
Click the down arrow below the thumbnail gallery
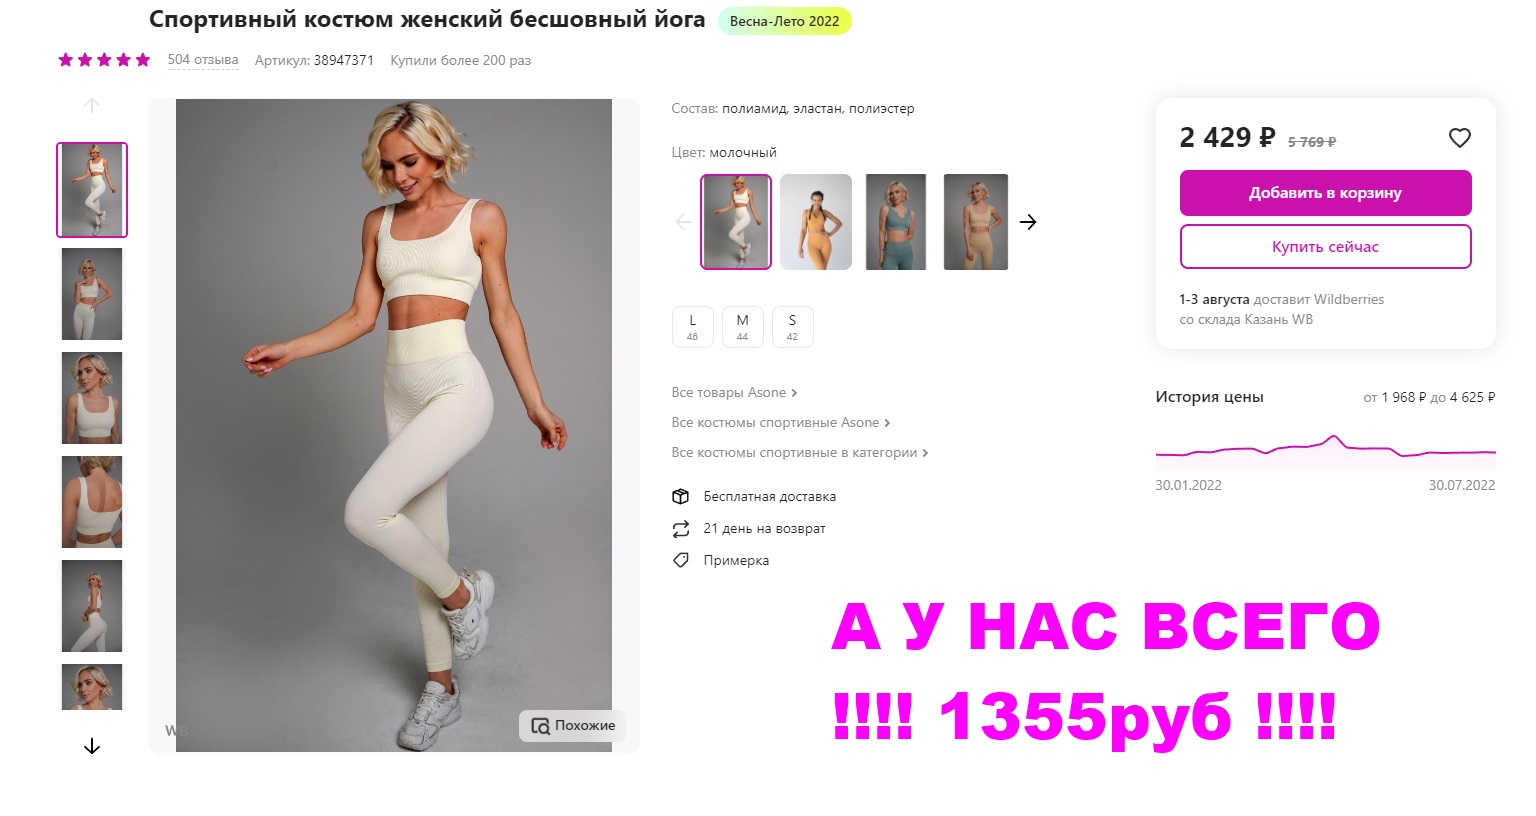click(x=92, y=746)
